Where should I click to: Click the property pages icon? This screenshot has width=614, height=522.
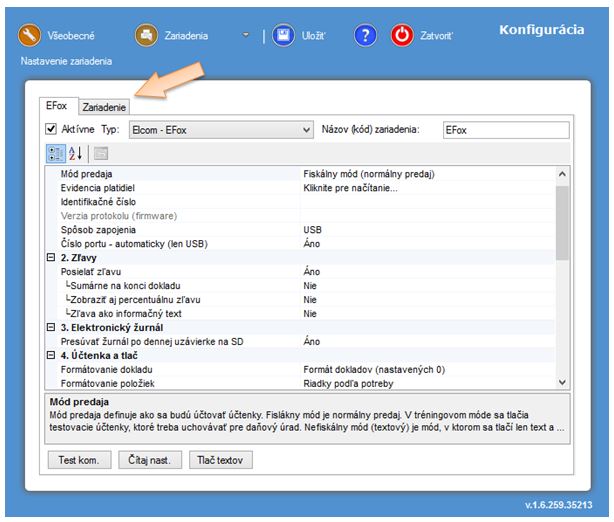(x=101, y=154)
